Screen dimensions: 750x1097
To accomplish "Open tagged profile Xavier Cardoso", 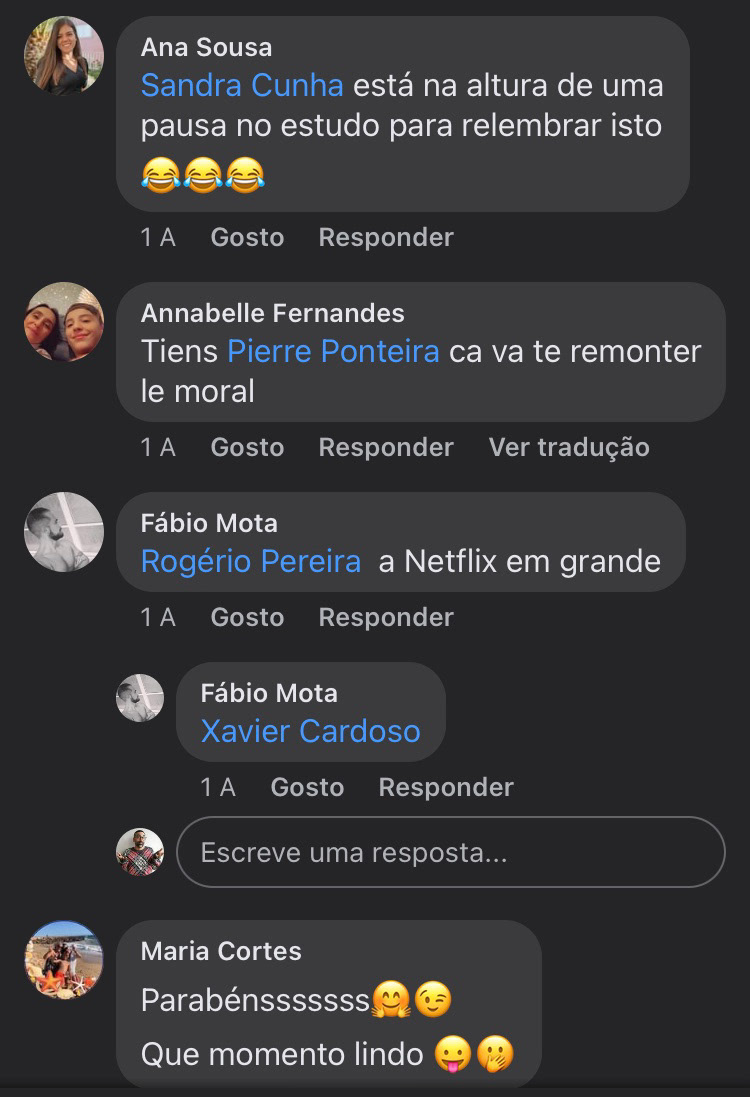I will [310, 731].
